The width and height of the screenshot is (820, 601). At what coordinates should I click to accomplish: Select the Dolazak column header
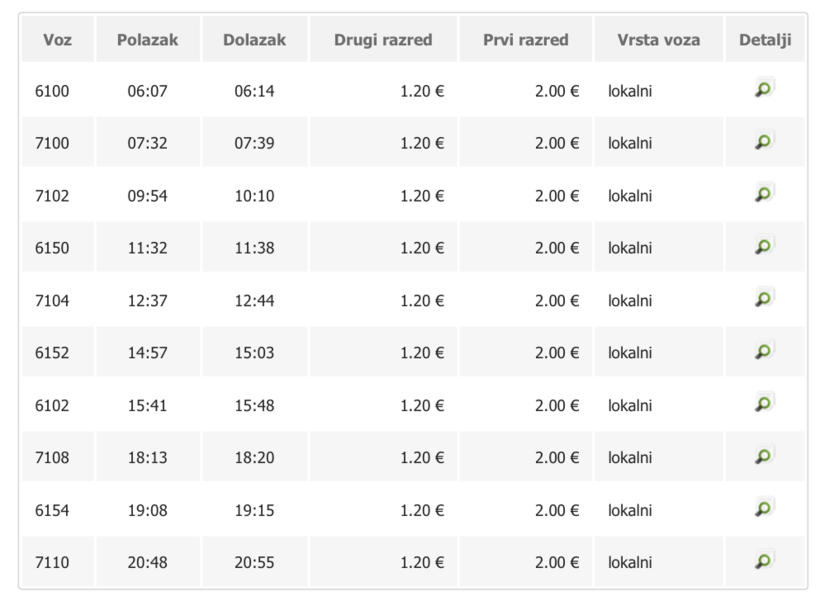pos(254,40)
